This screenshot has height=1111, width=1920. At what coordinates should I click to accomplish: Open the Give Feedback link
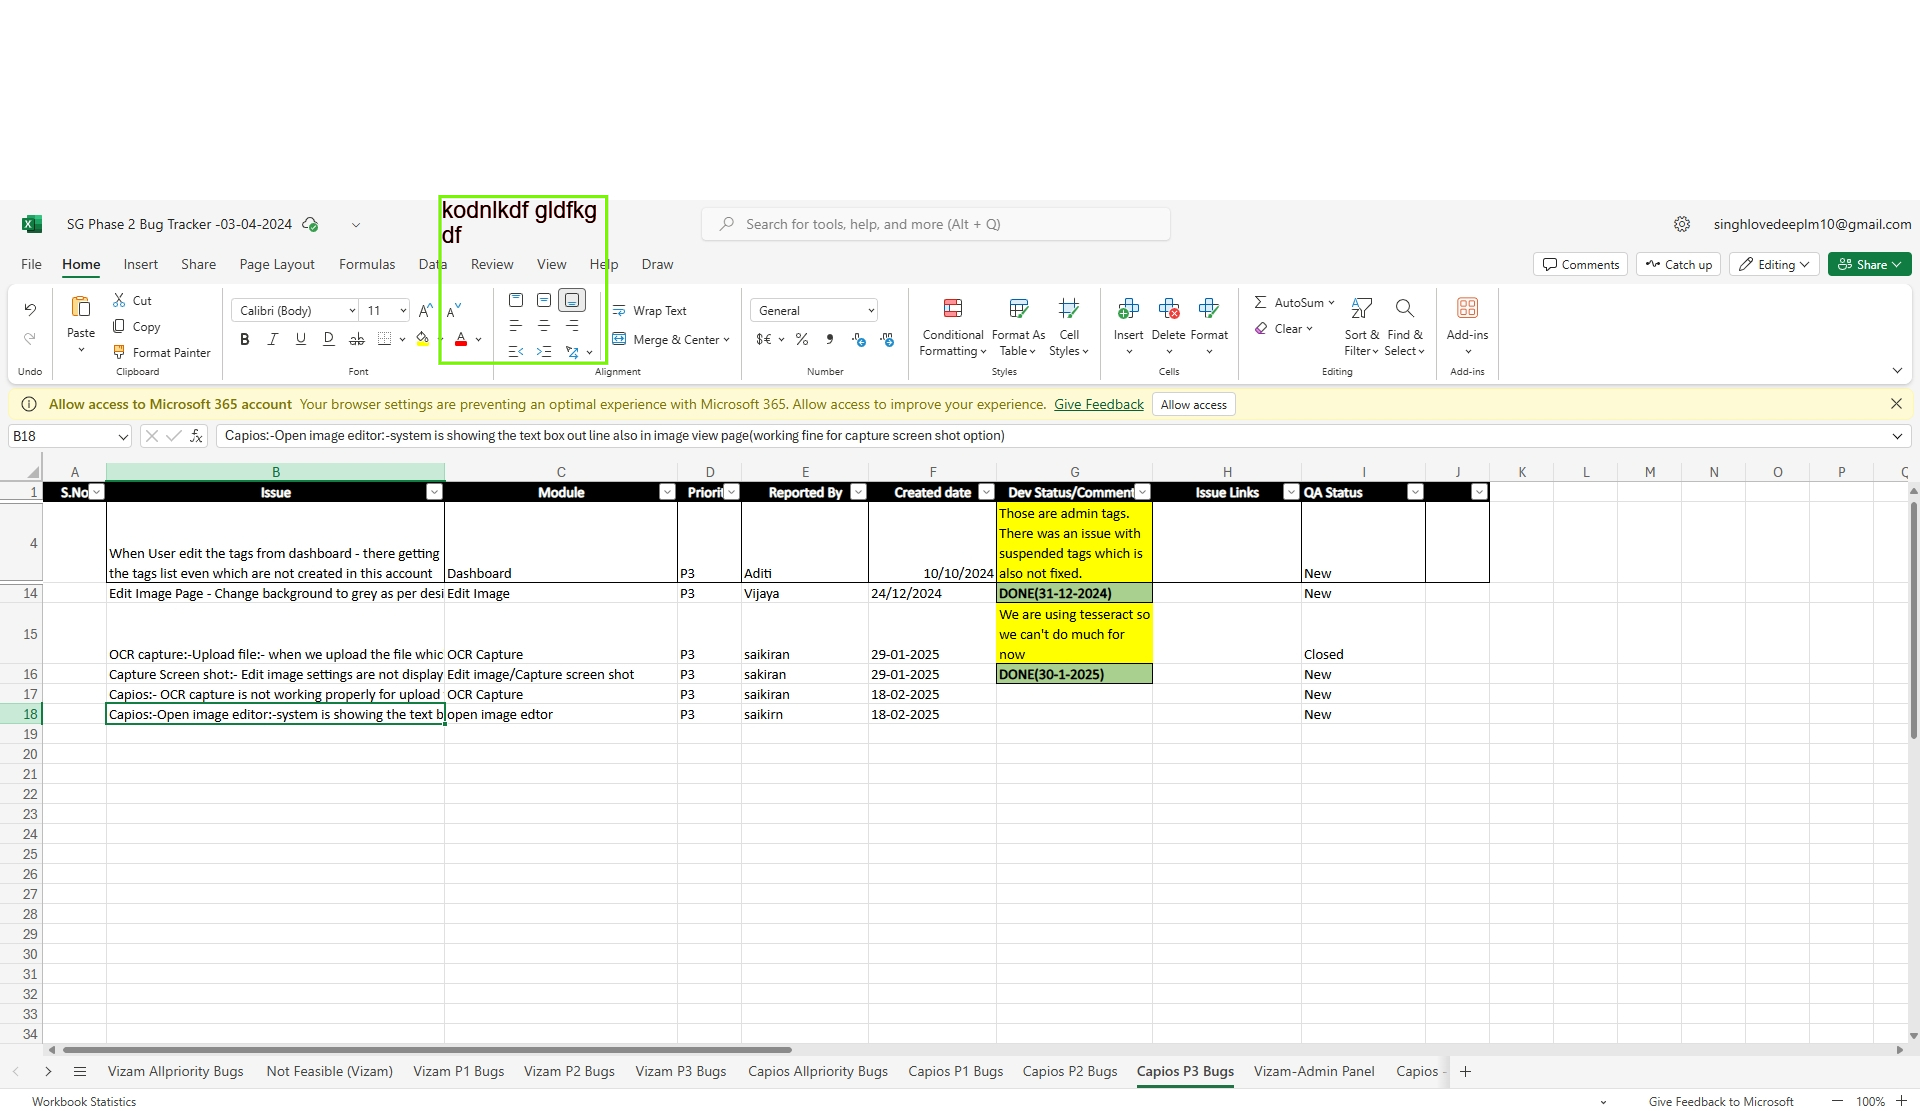click(1099, 404)
